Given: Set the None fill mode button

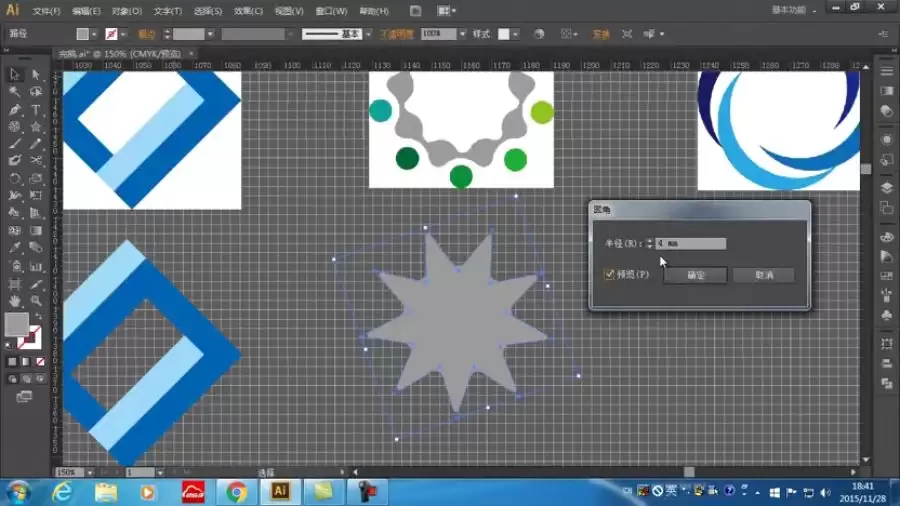Looking at the screenshot, I should [x=40, y=361].
